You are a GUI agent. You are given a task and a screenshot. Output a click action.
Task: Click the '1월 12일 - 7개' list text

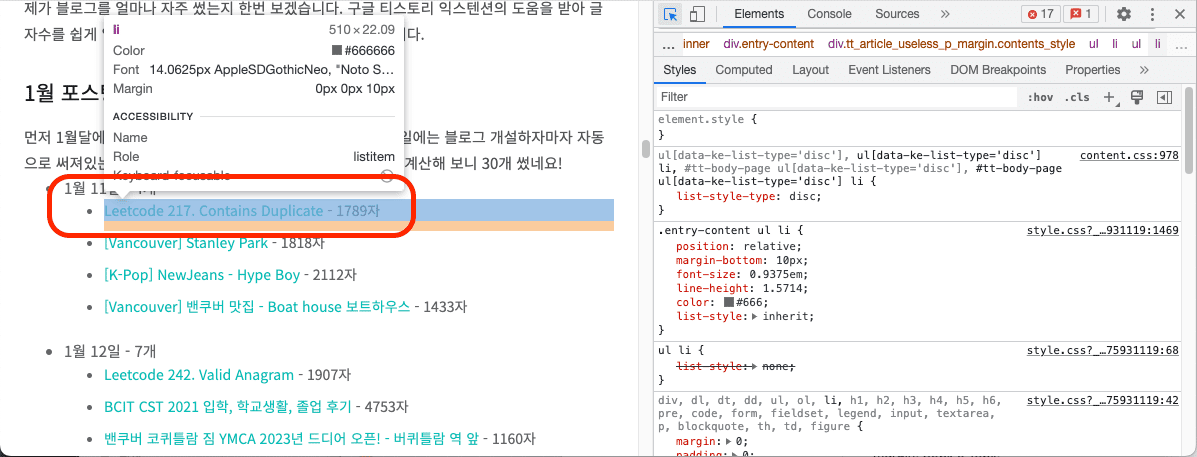110,351
